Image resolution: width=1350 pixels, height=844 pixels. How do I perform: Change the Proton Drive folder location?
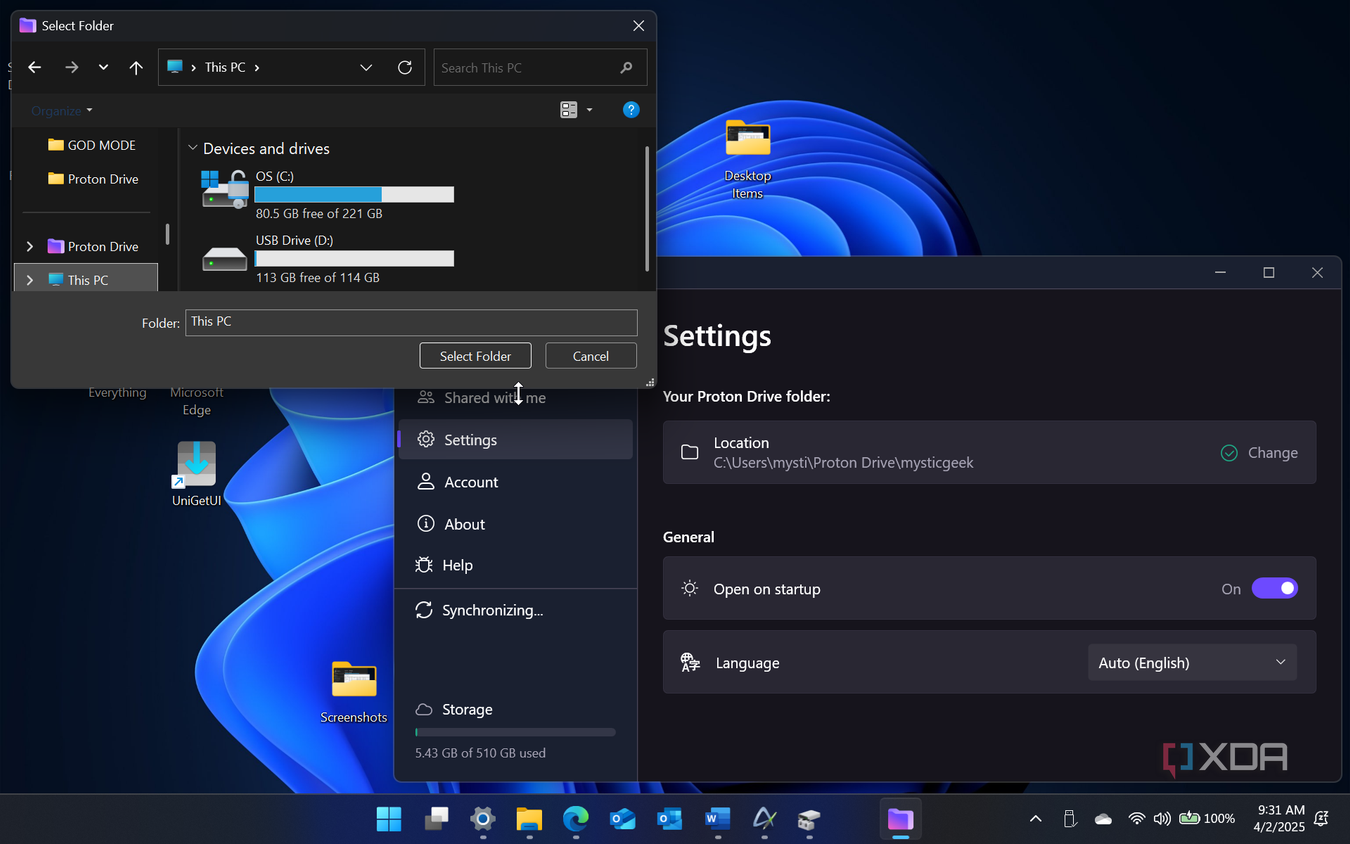pos(1272,453)
